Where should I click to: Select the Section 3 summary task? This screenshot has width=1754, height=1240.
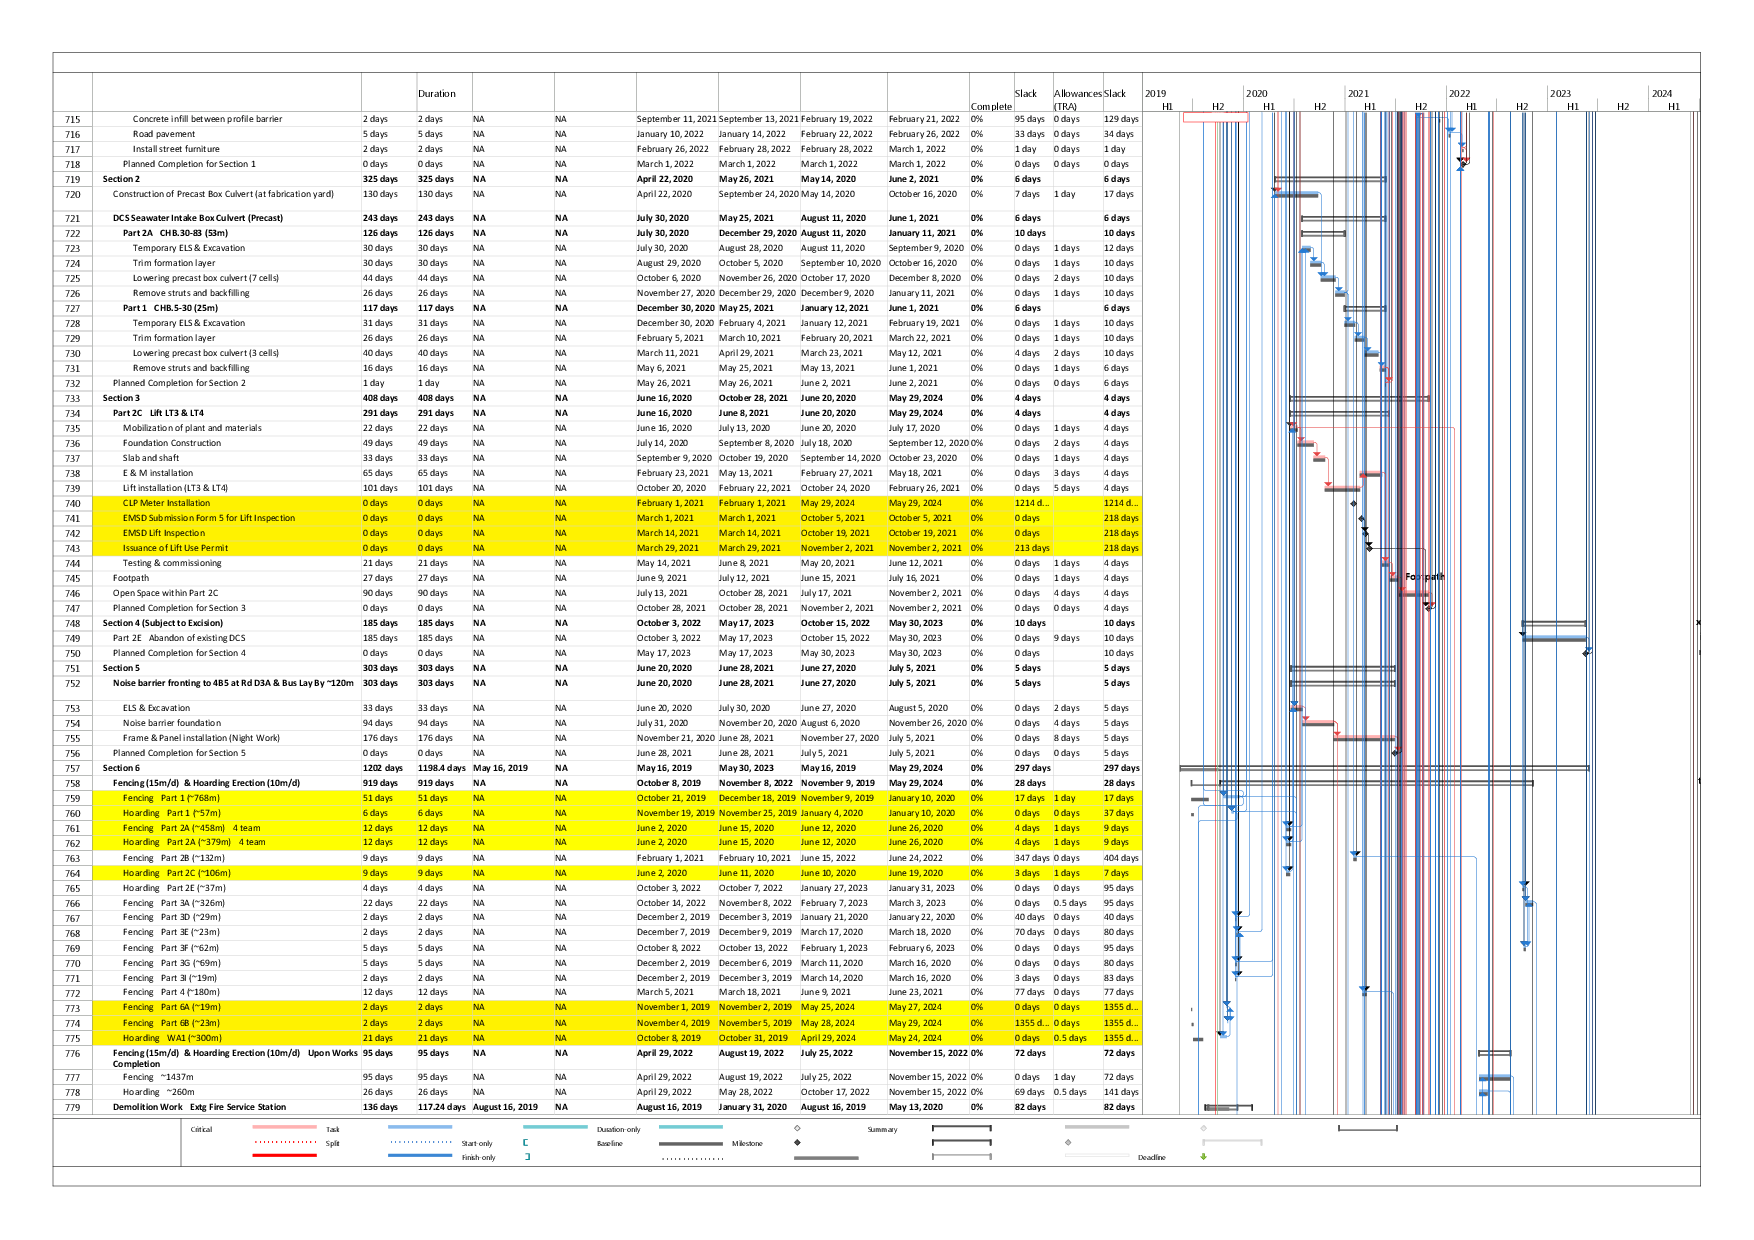pos(122,398)
